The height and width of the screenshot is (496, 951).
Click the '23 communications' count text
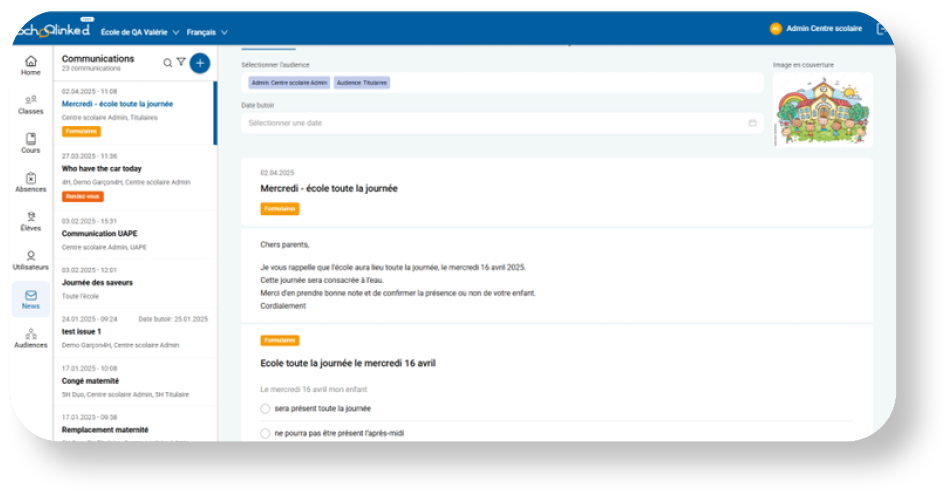[91, 69]
